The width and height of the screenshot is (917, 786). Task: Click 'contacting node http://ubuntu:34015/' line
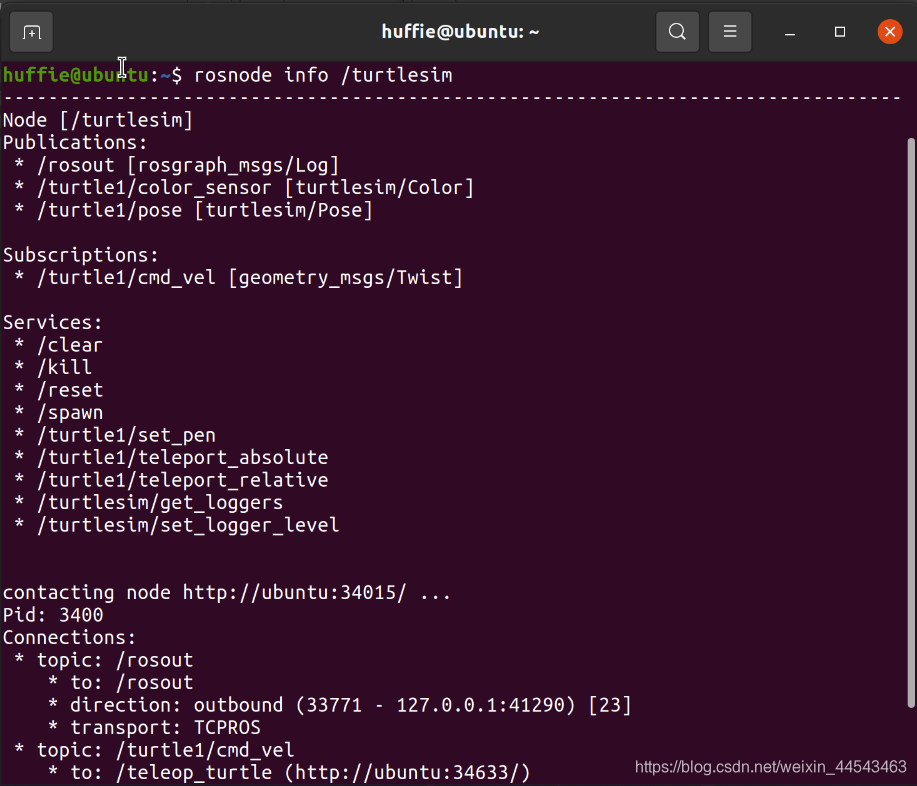(227, 593)
